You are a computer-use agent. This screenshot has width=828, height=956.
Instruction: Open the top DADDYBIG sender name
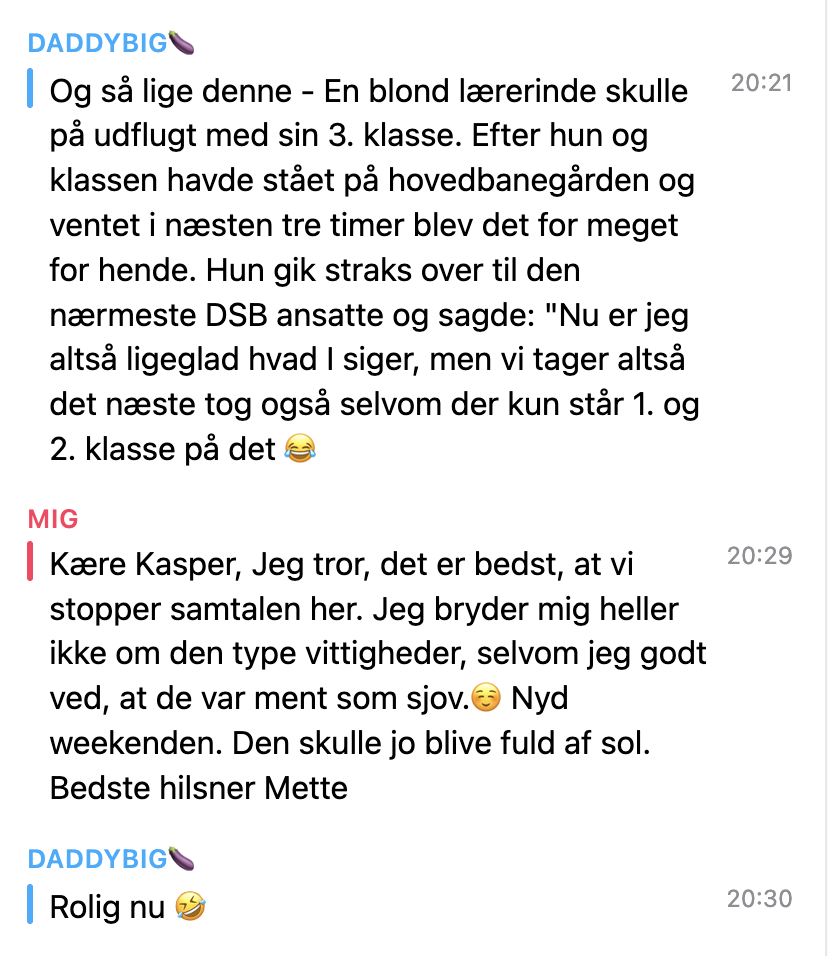[96, 43]
